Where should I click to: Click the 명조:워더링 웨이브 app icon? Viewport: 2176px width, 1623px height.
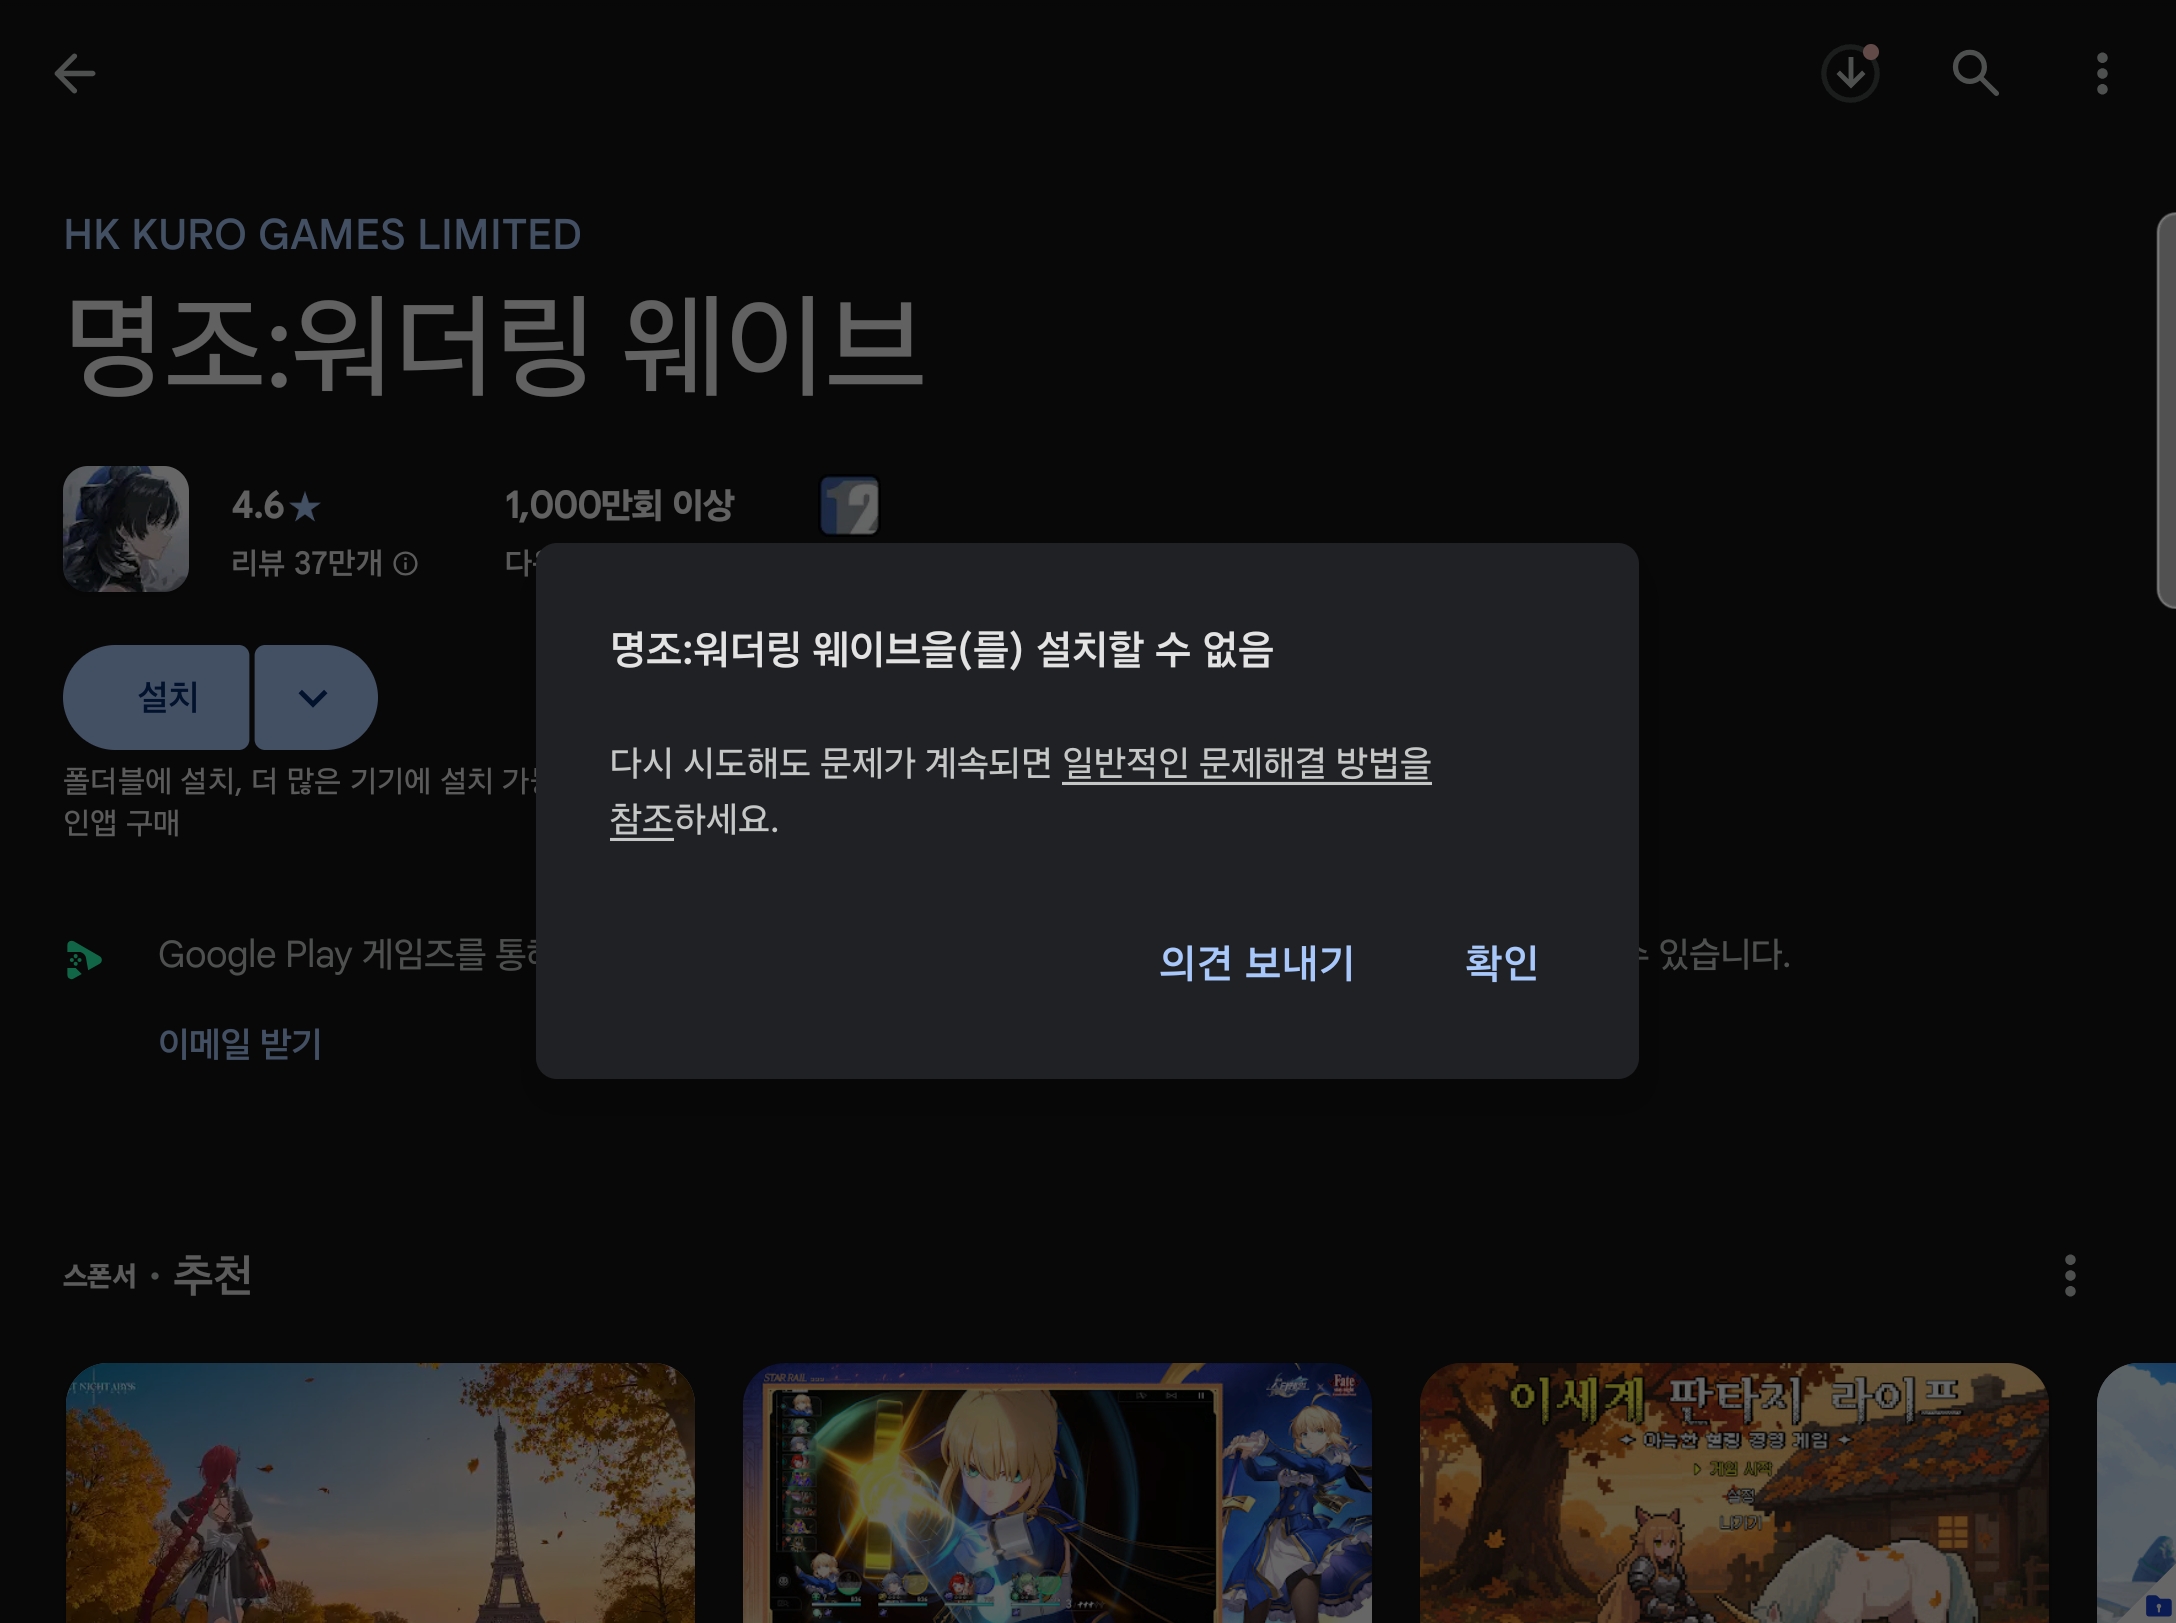126,529
